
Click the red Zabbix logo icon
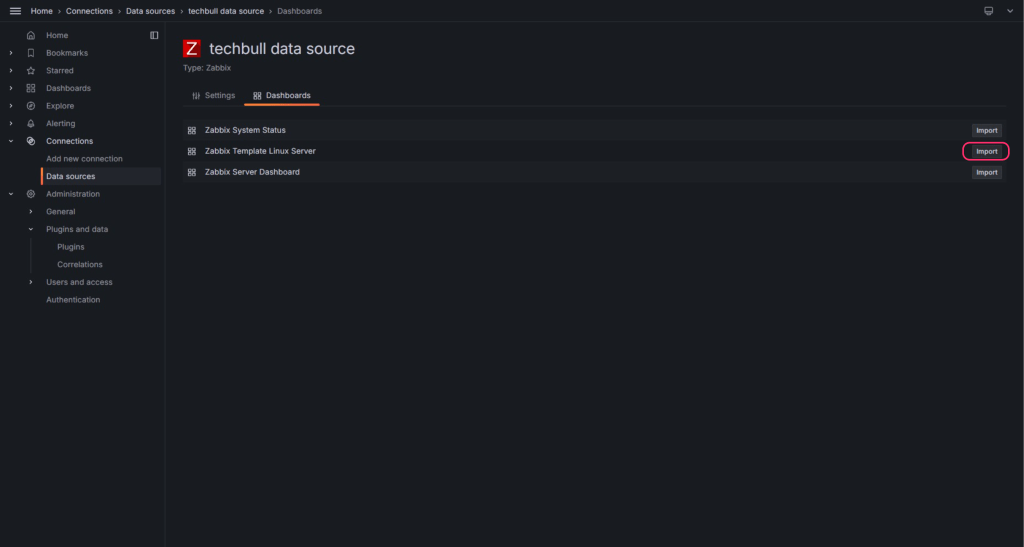(x=192, y=48)
